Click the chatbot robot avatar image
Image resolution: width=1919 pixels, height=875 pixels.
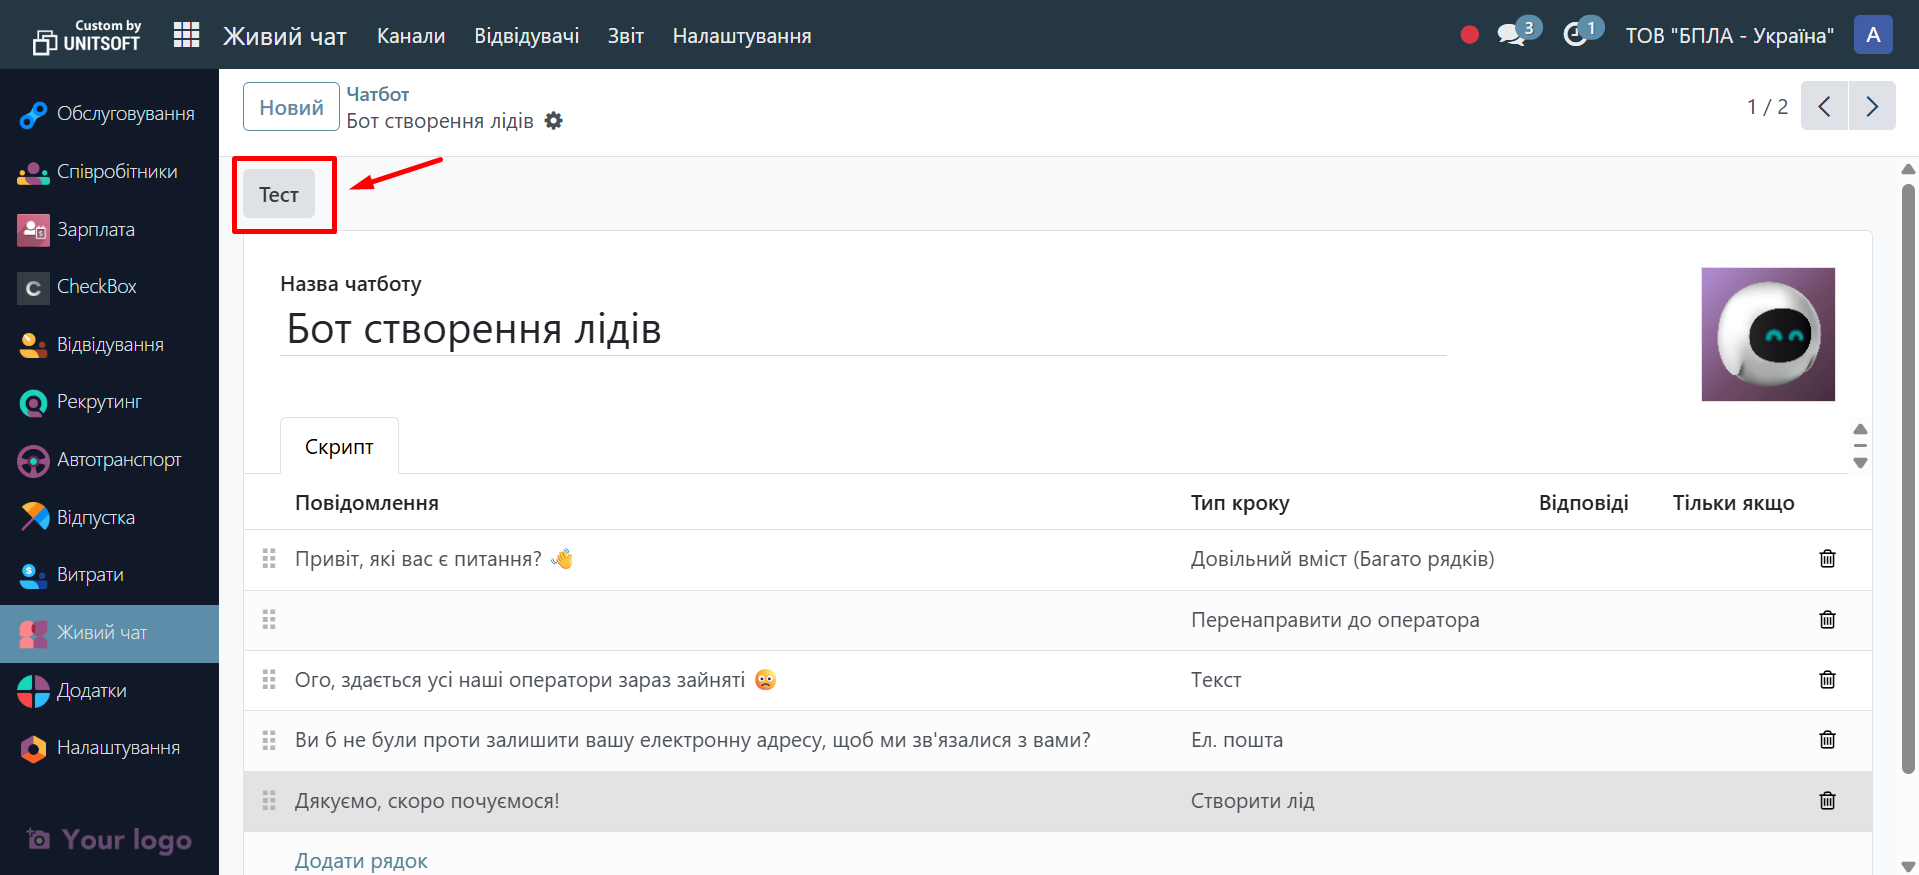1768,334
